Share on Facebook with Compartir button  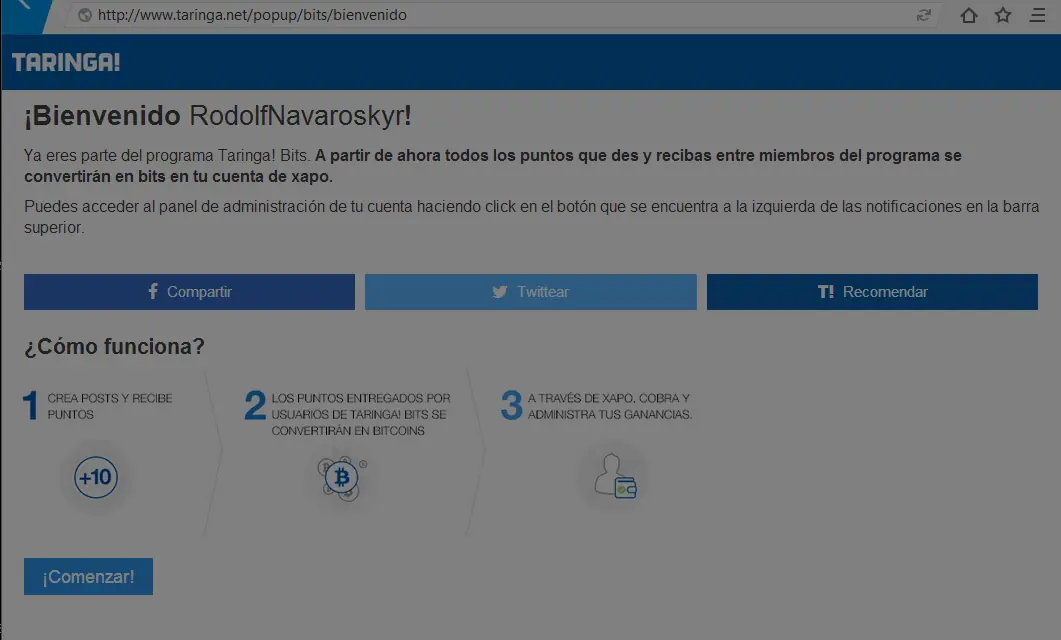click(x=189, y=292)
